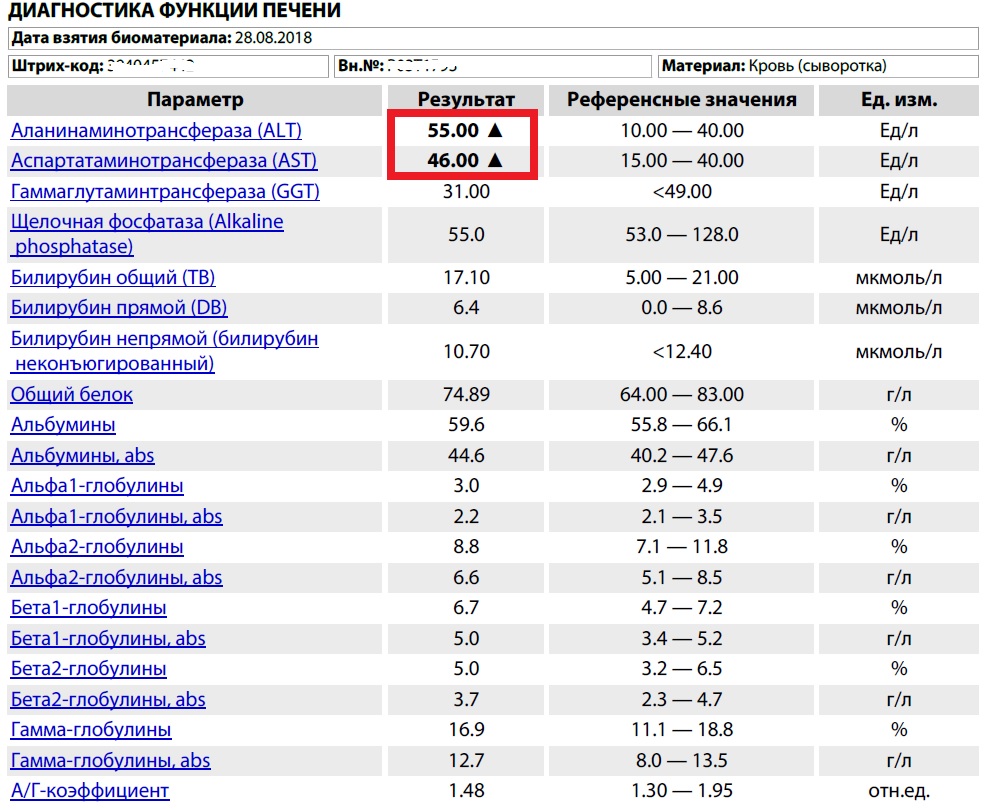The image size is (991, 810).
Task: Click the Альбумины, abs link
Action: [83, 455]
